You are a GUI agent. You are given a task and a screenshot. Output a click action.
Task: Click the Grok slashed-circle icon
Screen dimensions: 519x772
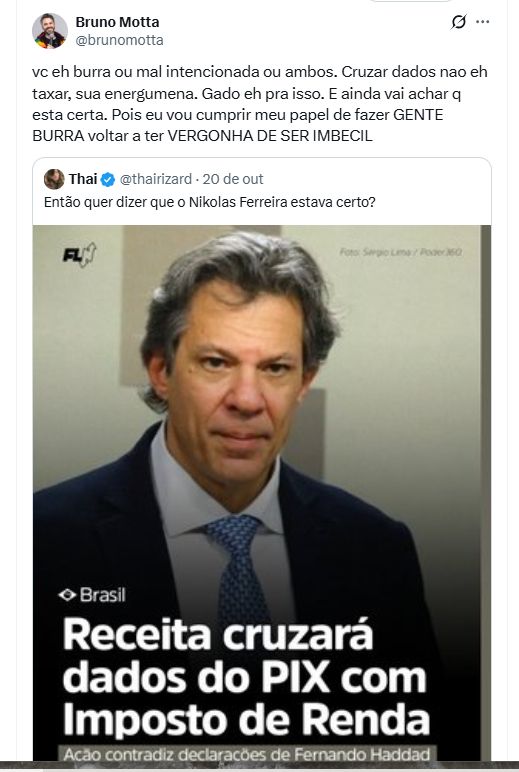pyautogui.click(x=458, y=22)
